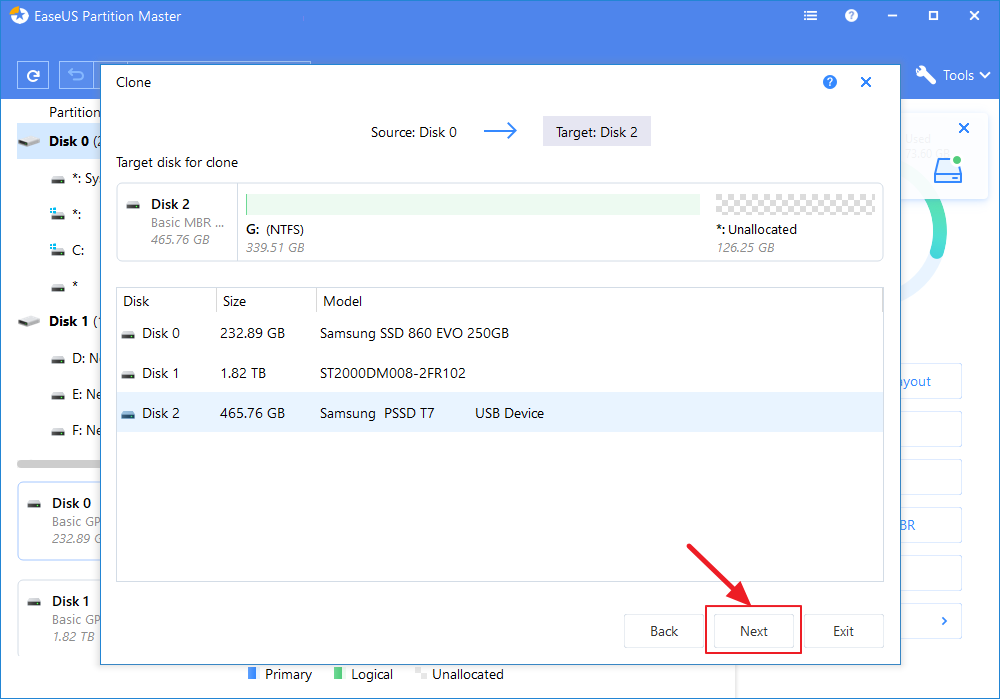Click the Primary color swatch in legend
The height and width of the screenshot is (699, 1000).
coord(252,673)
